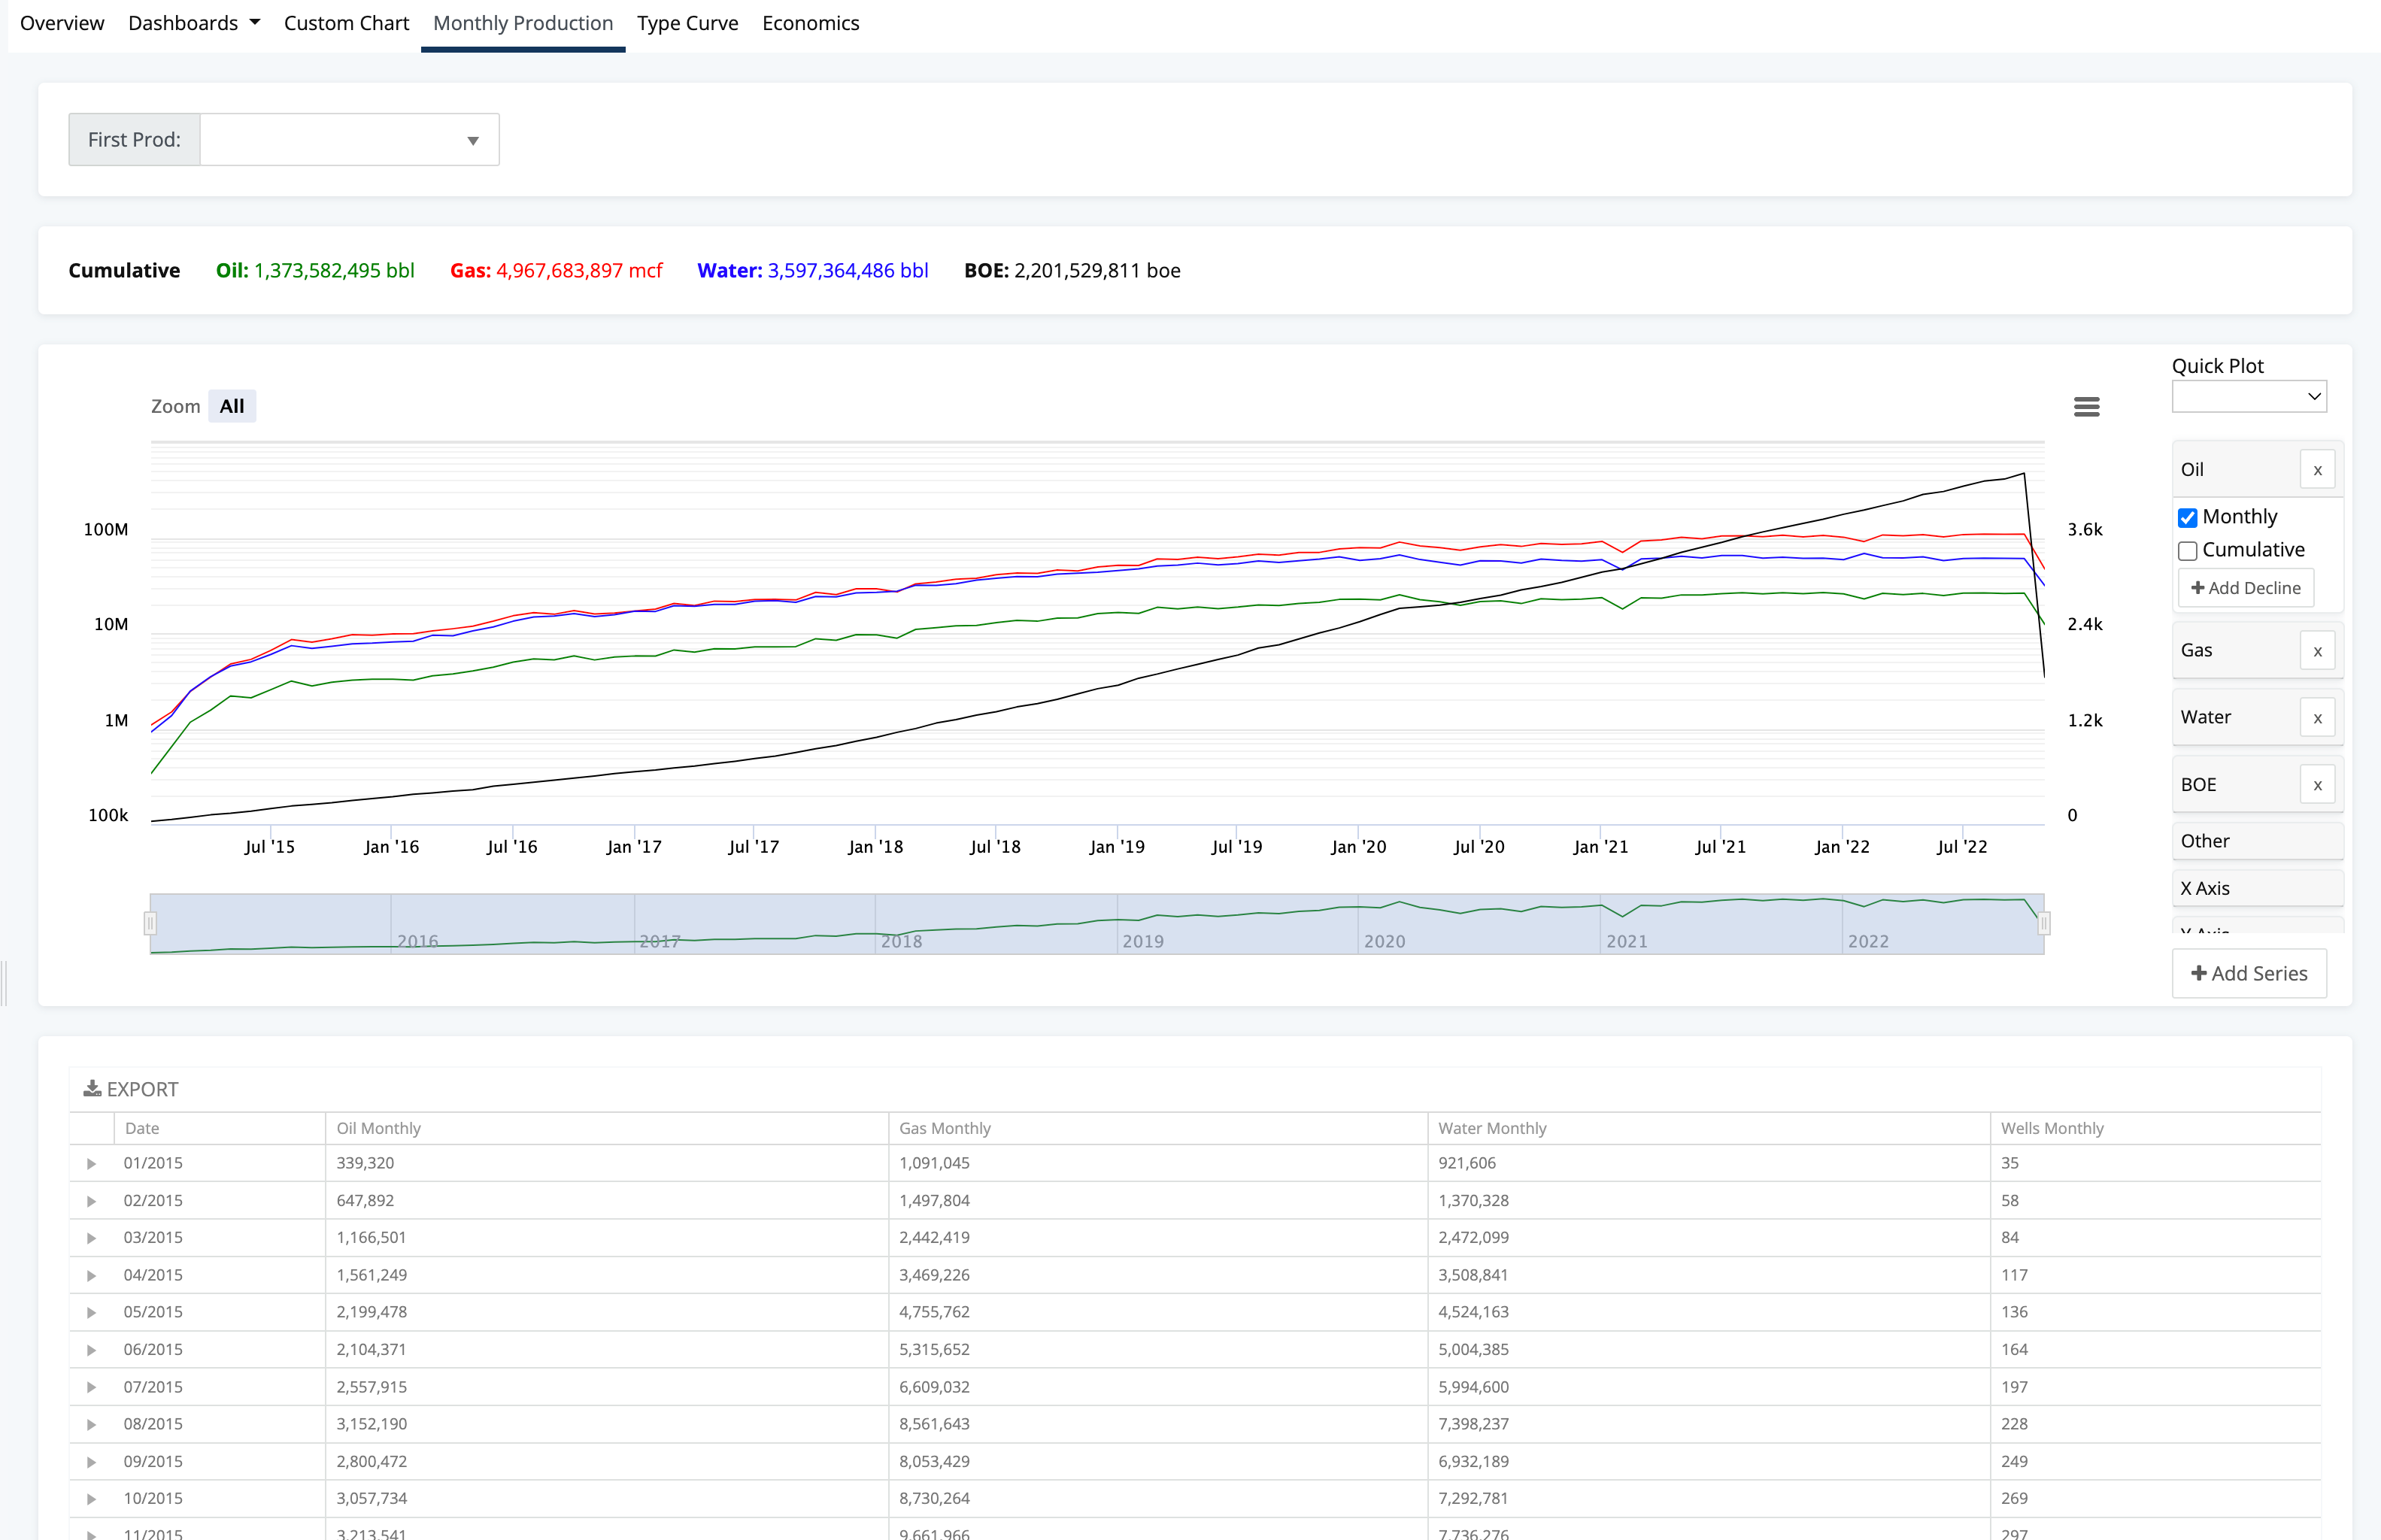Expand the 05/2015 table row
2381x1540 pixels.
point(91,1313)
